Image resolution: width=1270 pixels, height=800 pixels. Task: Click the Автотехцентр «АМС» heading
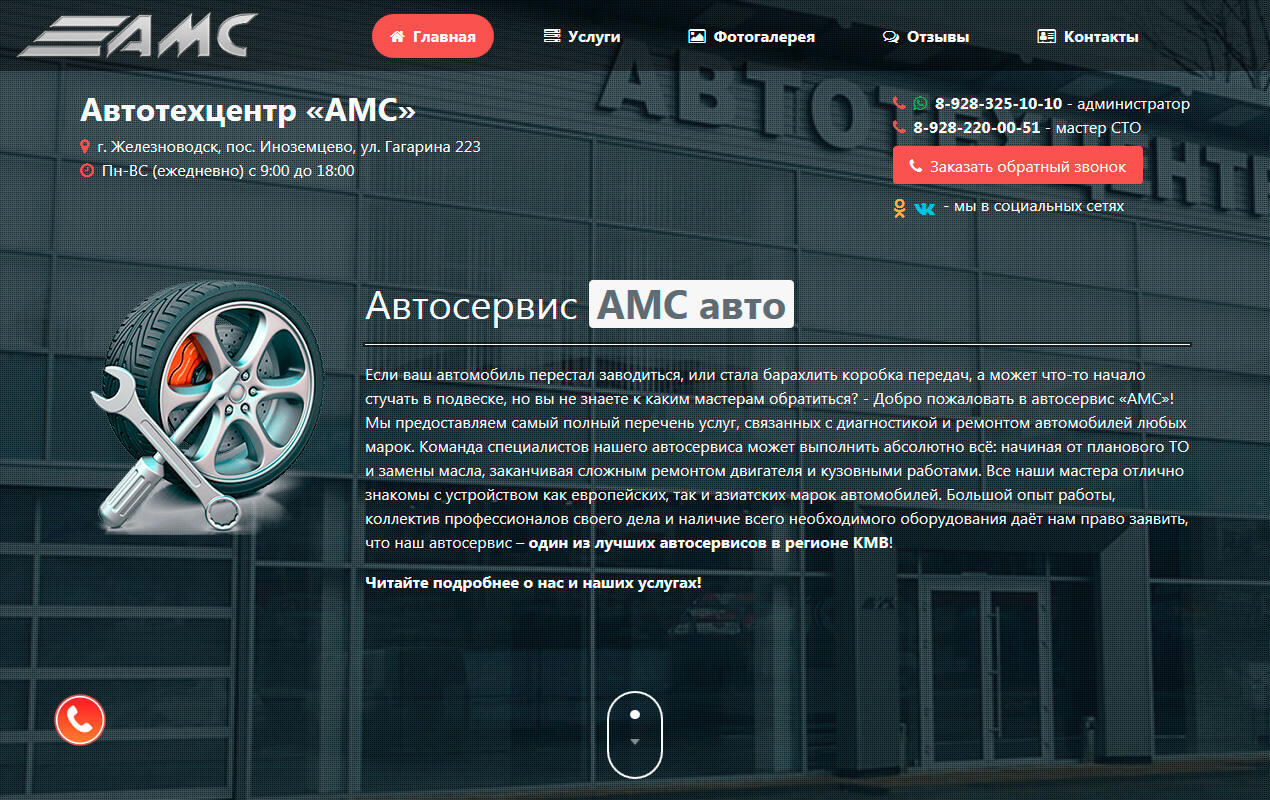pos(247,109)
